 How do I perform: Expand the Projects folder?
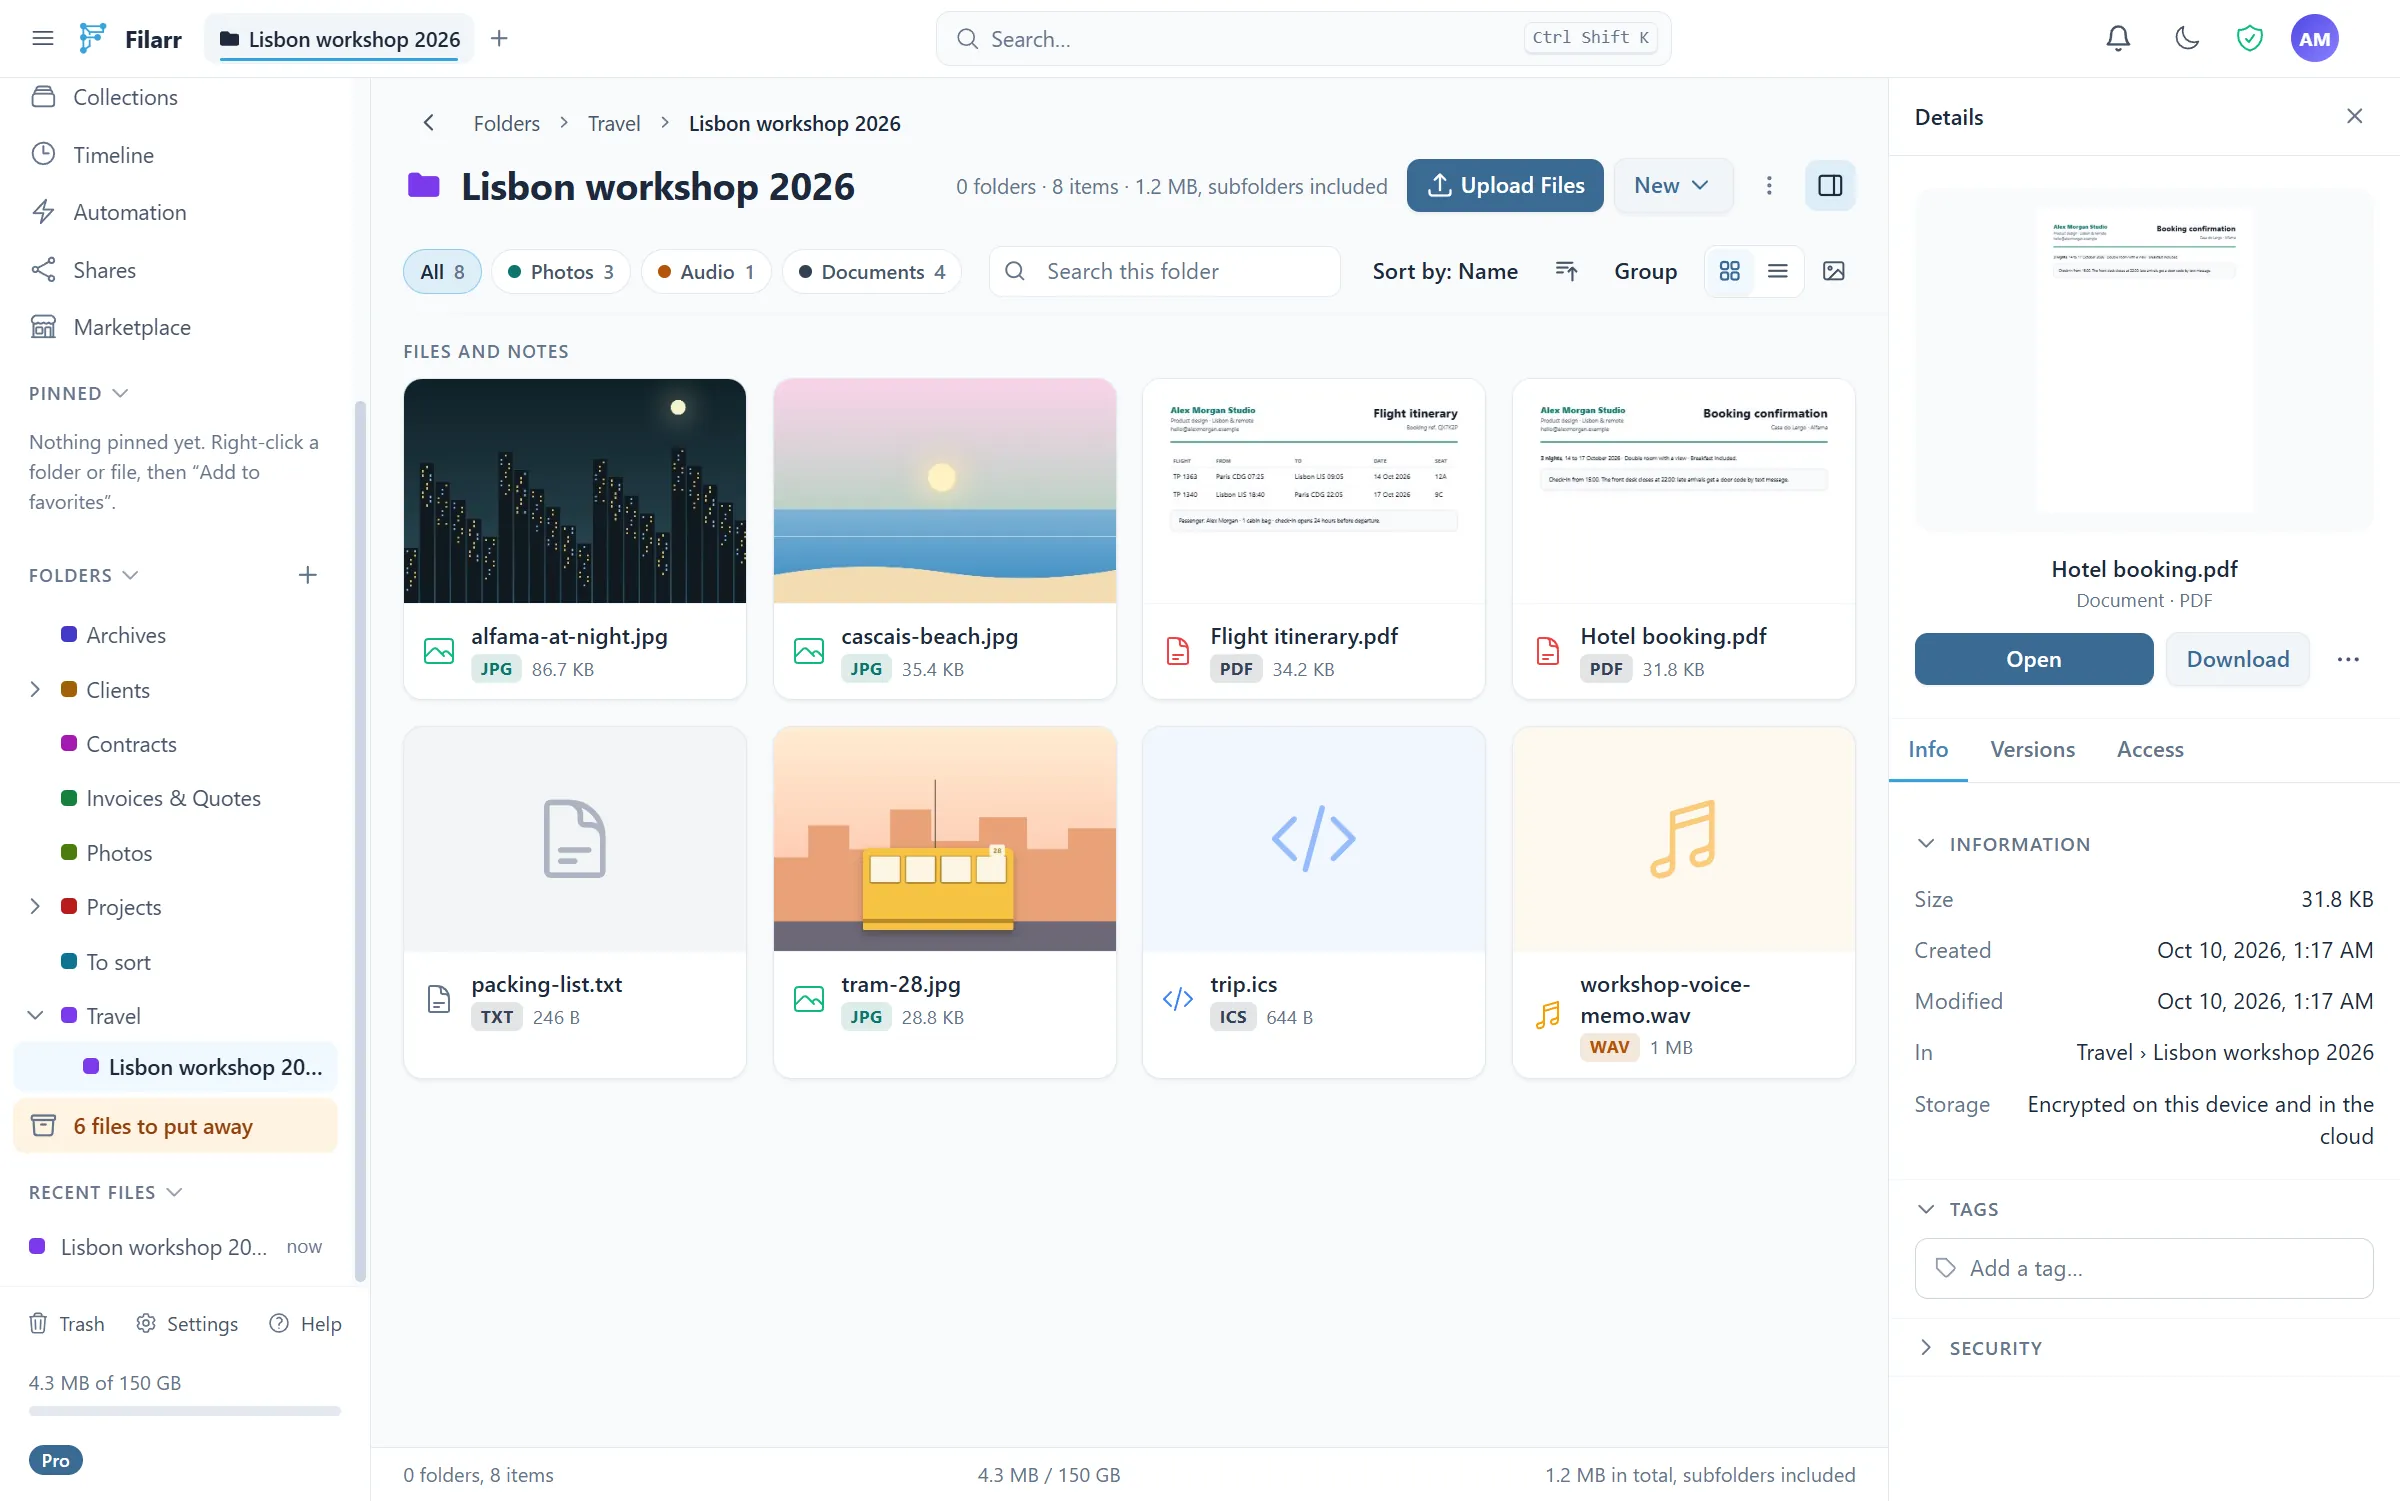click(36, 906)
